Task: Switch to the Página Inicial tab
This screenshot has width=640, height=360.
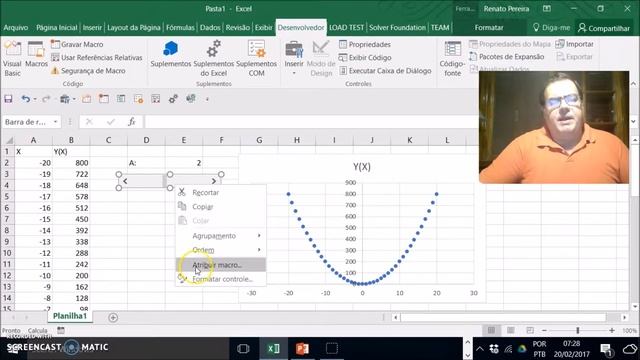Action: pos(57,28)
